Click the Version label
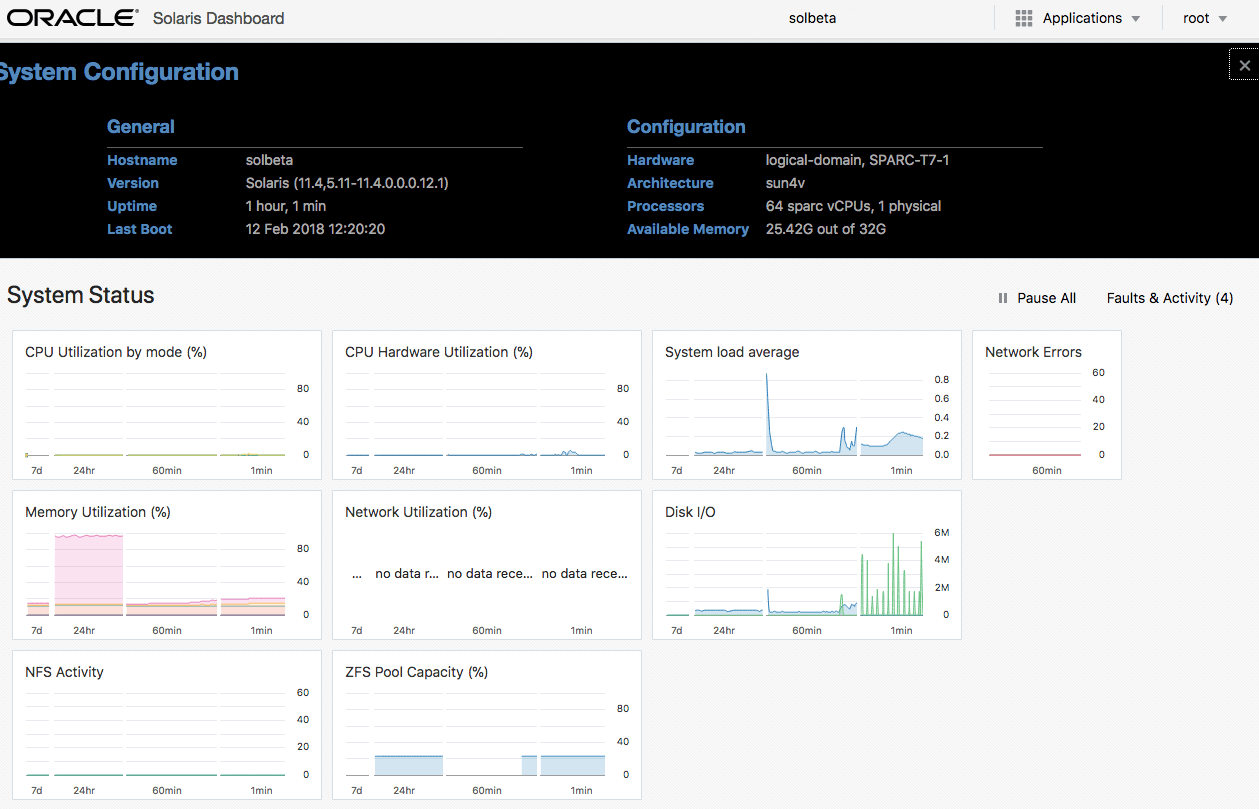Screen dimensions: 1259x809 pos(133,183)
